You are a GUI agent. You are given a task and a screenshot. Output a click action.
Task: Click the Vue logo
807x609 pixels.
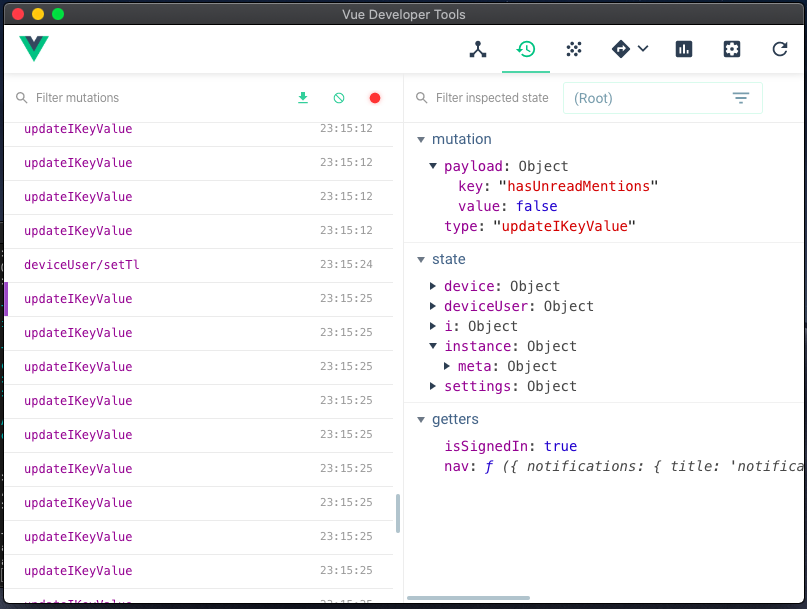tap(34, 48)
